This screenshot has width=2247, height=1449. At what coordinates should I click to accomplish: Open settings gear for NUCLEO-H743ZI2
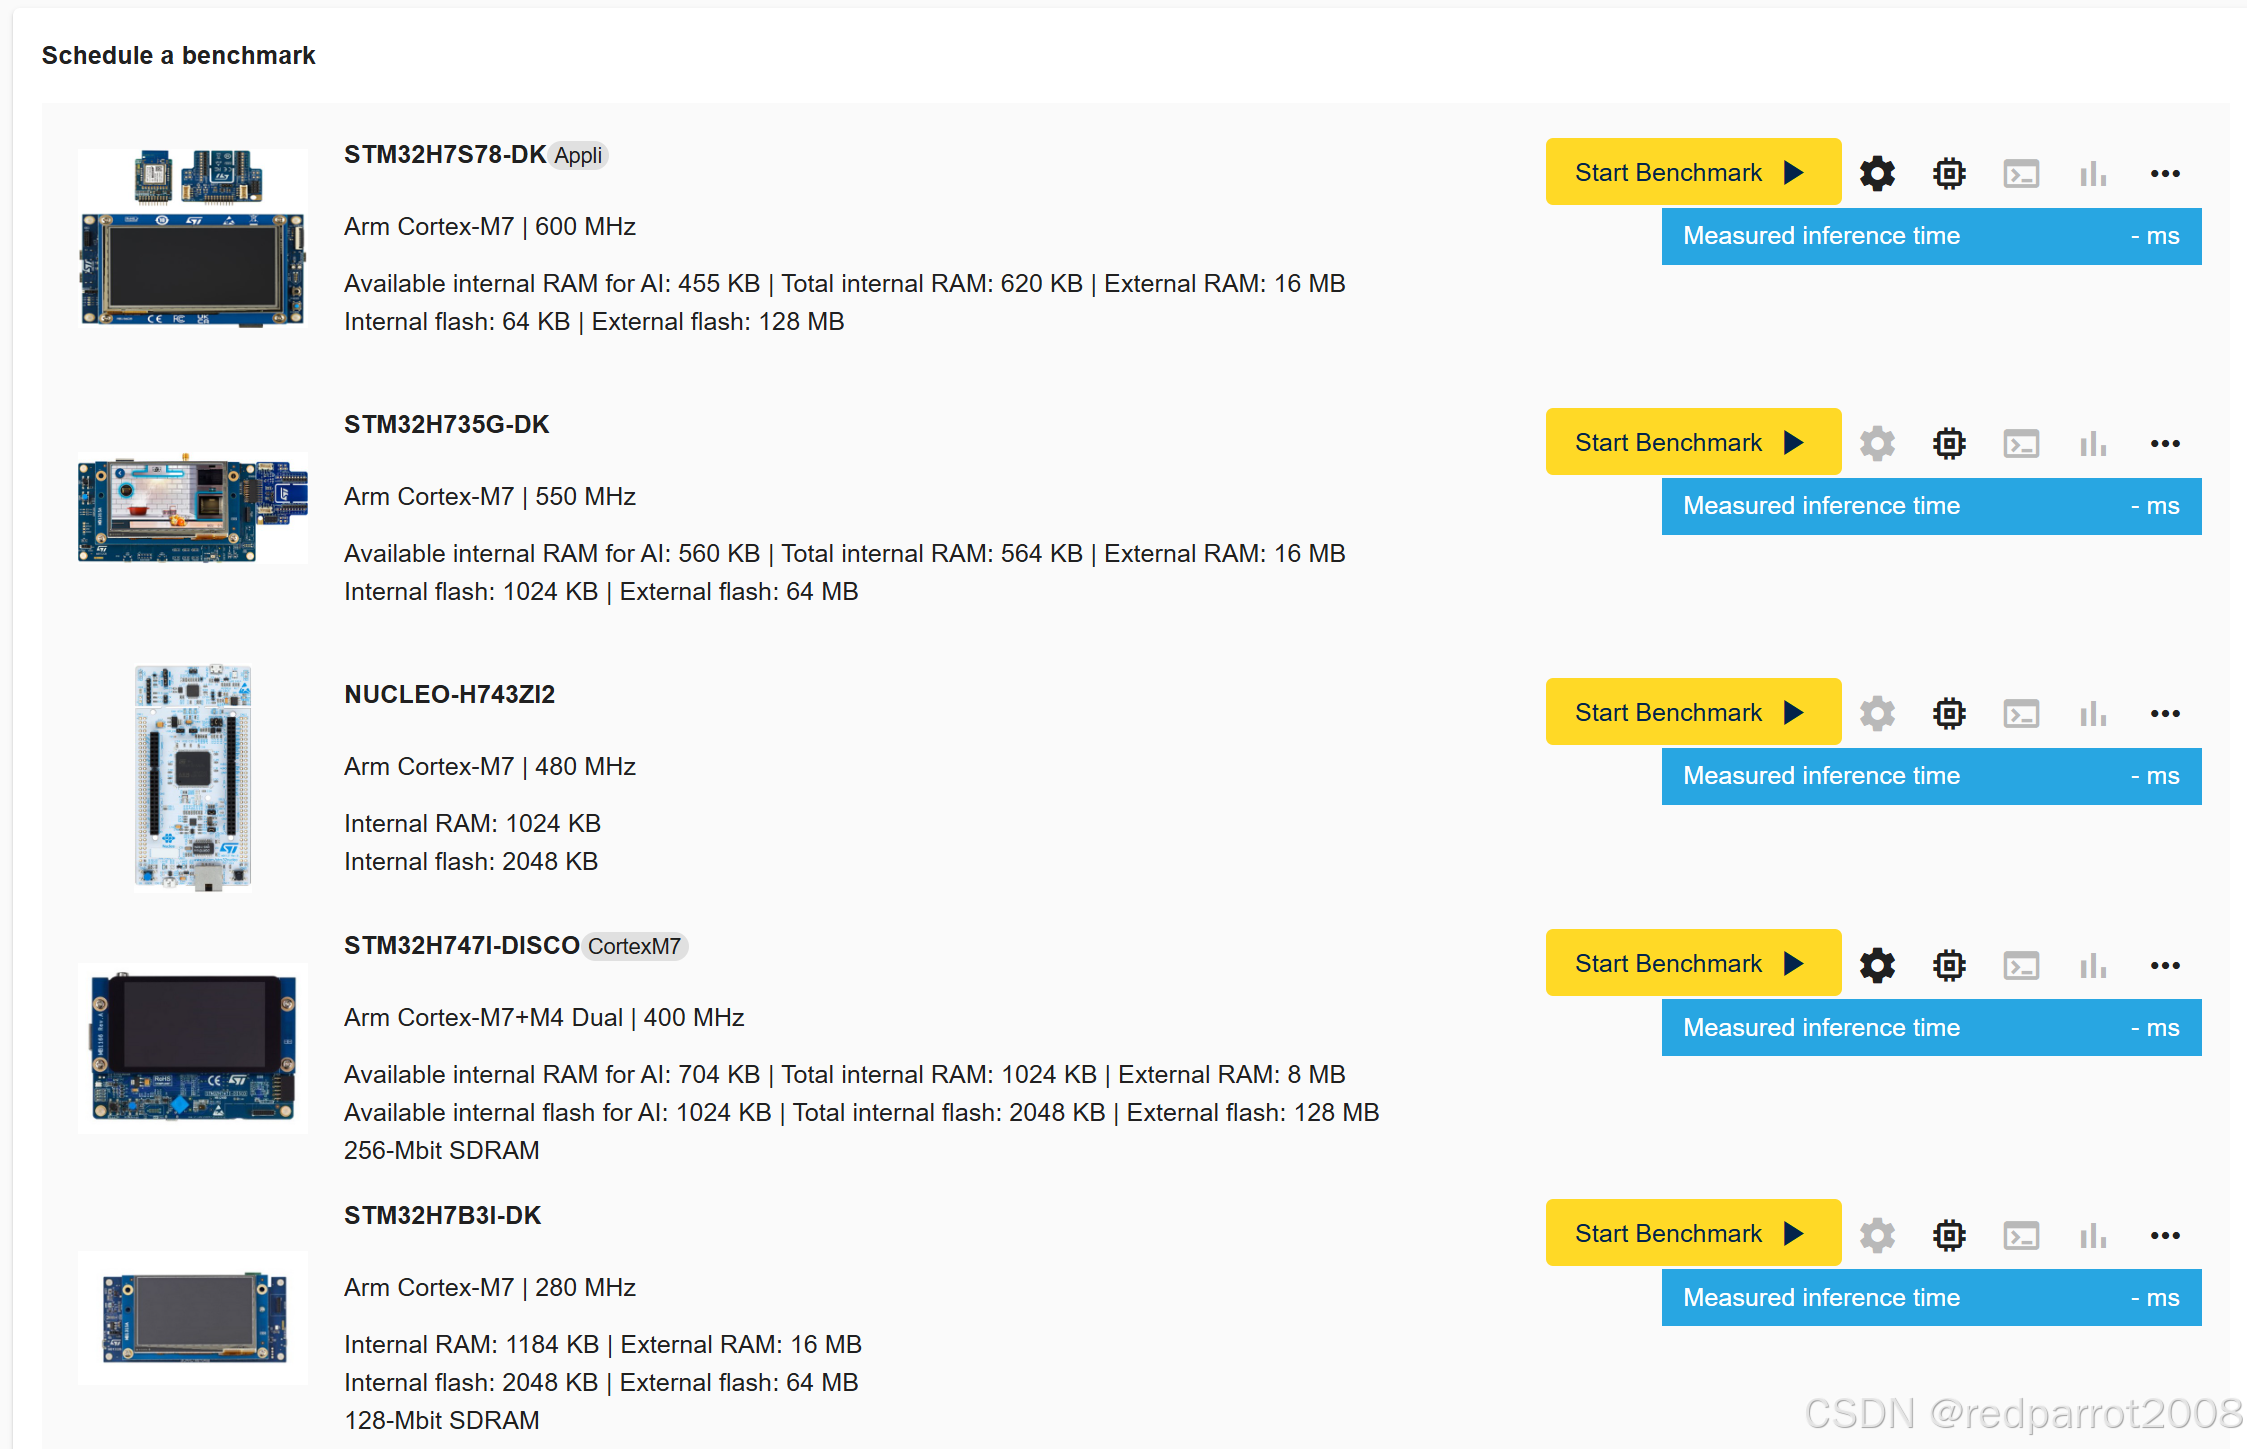(x=1877, y=713)
